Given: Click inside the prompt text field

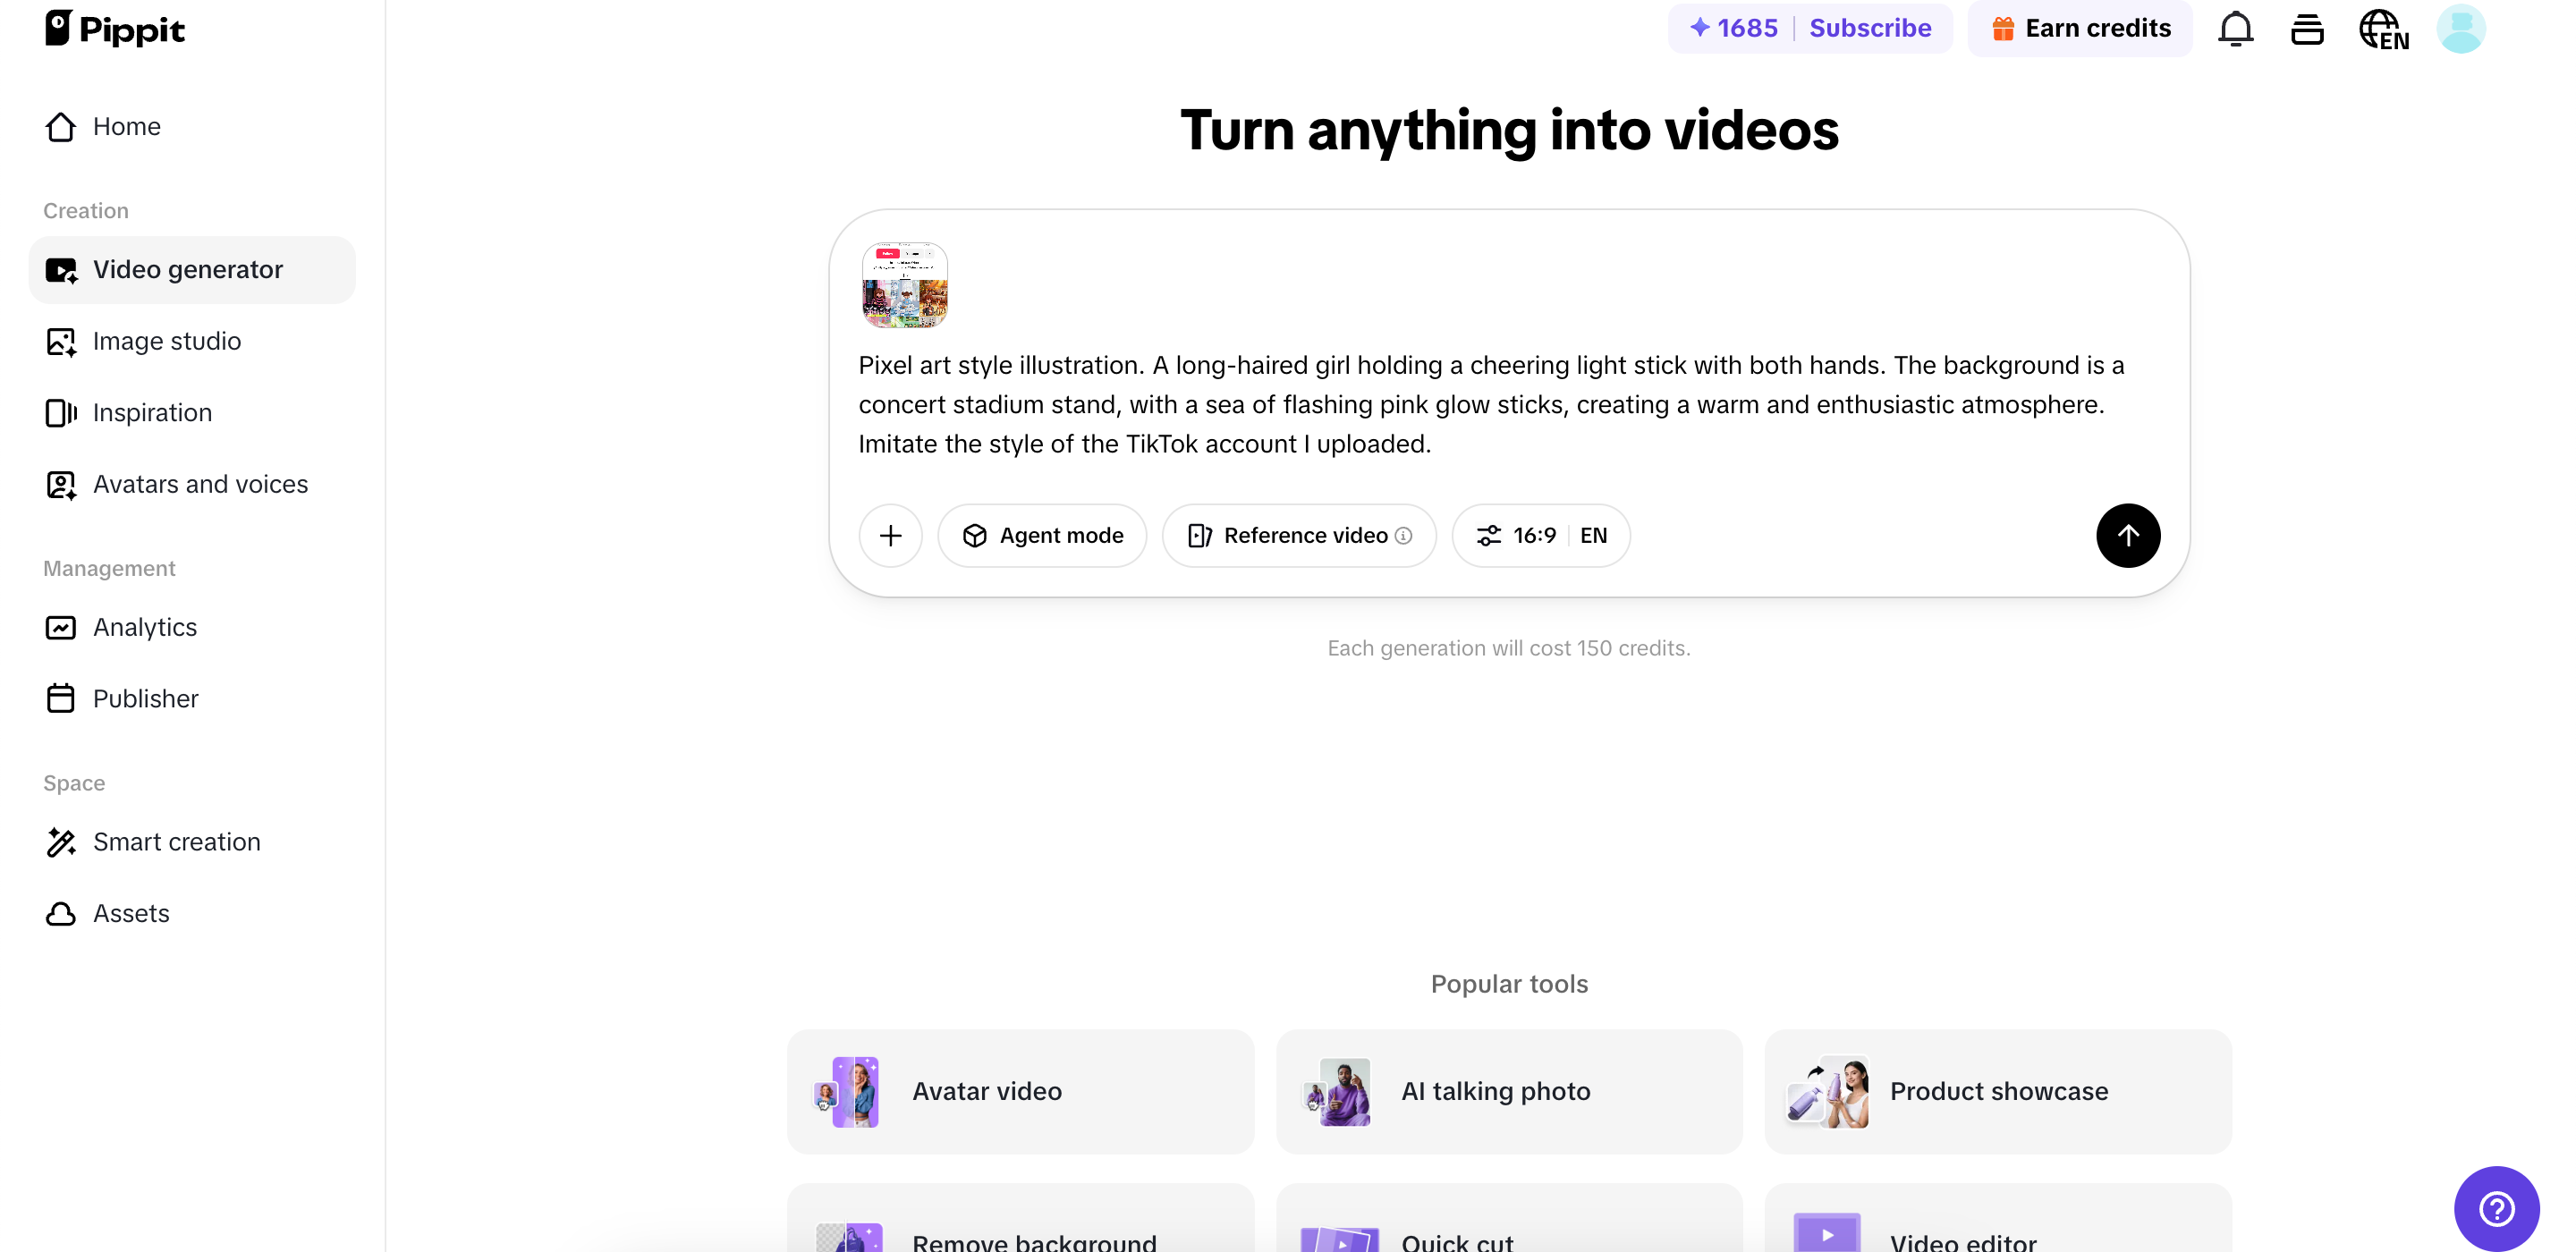Looking at the screenshot, I should 1508,404.
